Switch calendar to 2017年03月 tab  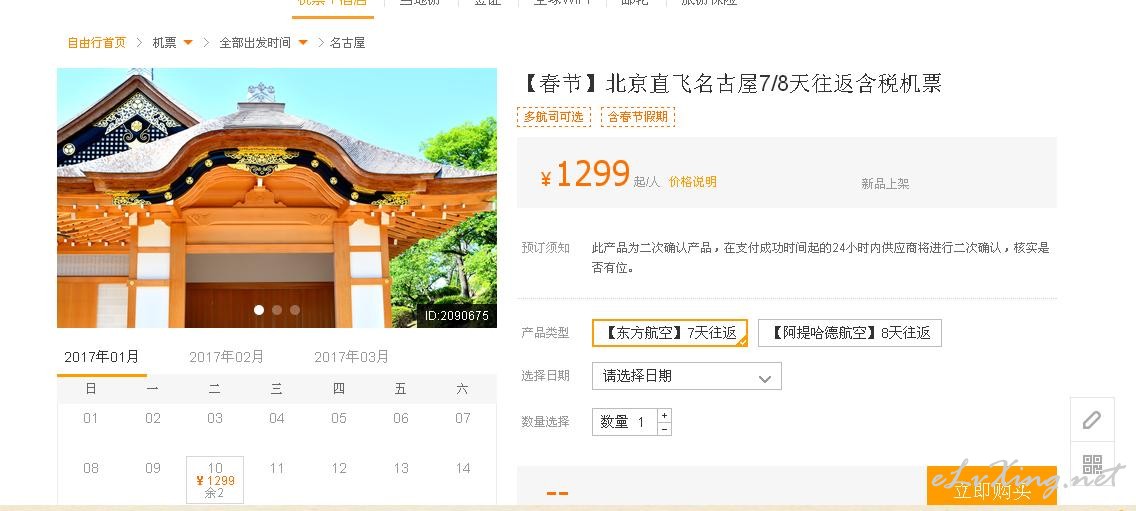[x=351, y=357]
